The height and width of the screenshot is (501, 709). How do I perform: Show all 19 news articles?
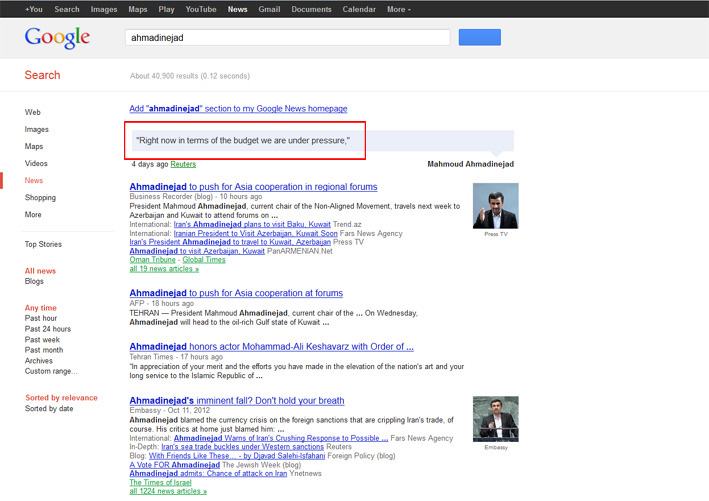pyautogui.click(x=164, y=269)
